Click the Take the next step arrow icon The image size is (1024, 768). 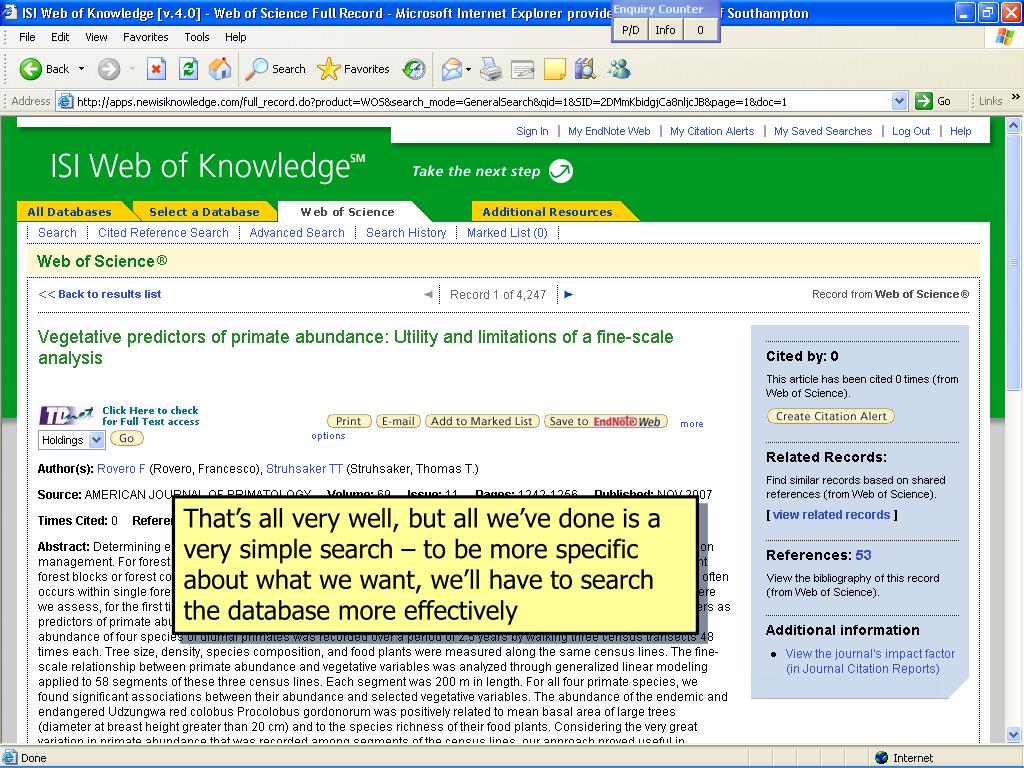[x=560, y=171]
